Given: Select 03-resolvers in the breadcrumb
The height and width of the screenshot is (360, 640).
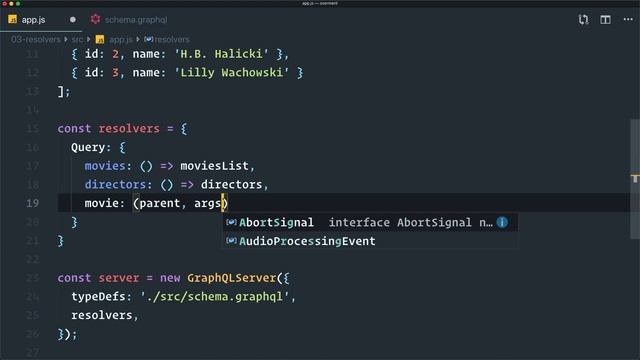Looking at the screenshot, I should coord(36,40).
